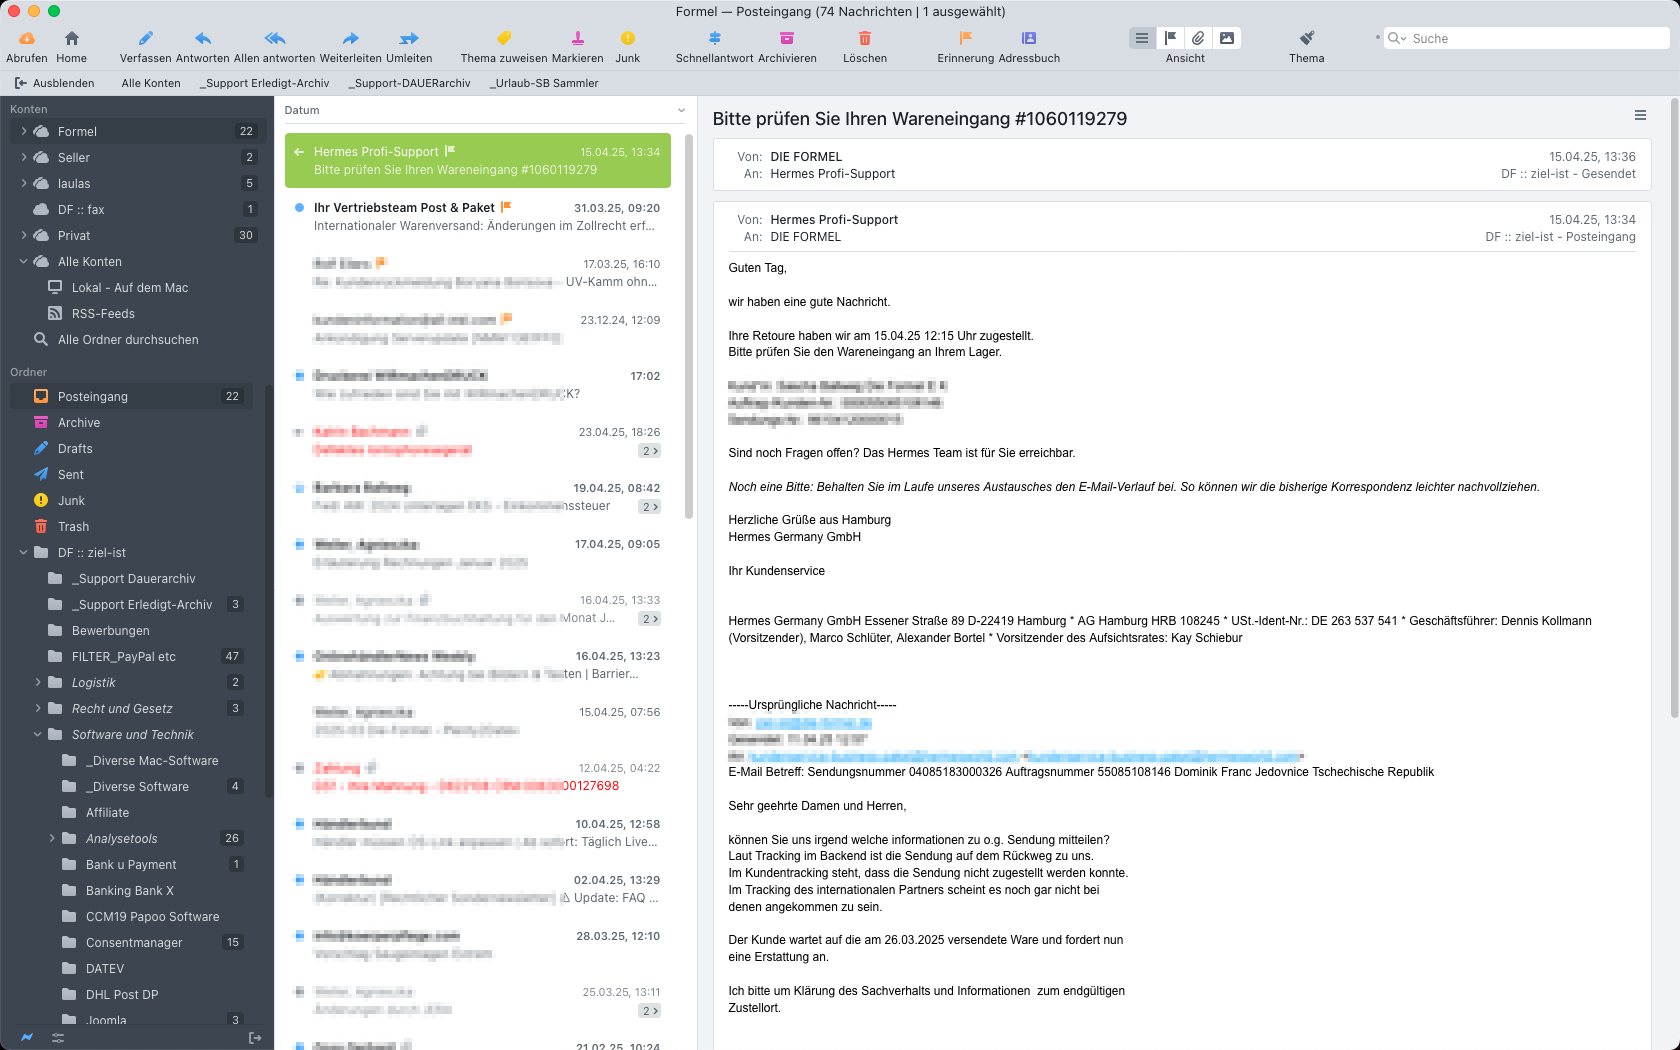Image resolution: width=1680 pixels, height=1050 pixels.
Task: Click in the Suche search field
Action: 1528,38
